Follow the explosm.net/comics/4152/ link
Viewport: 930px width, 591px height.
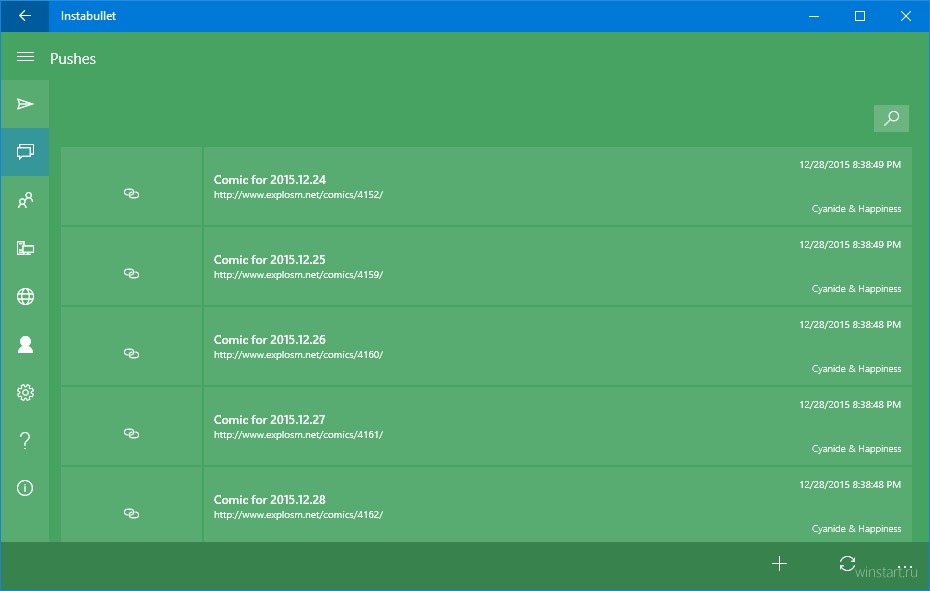(298, 195)
